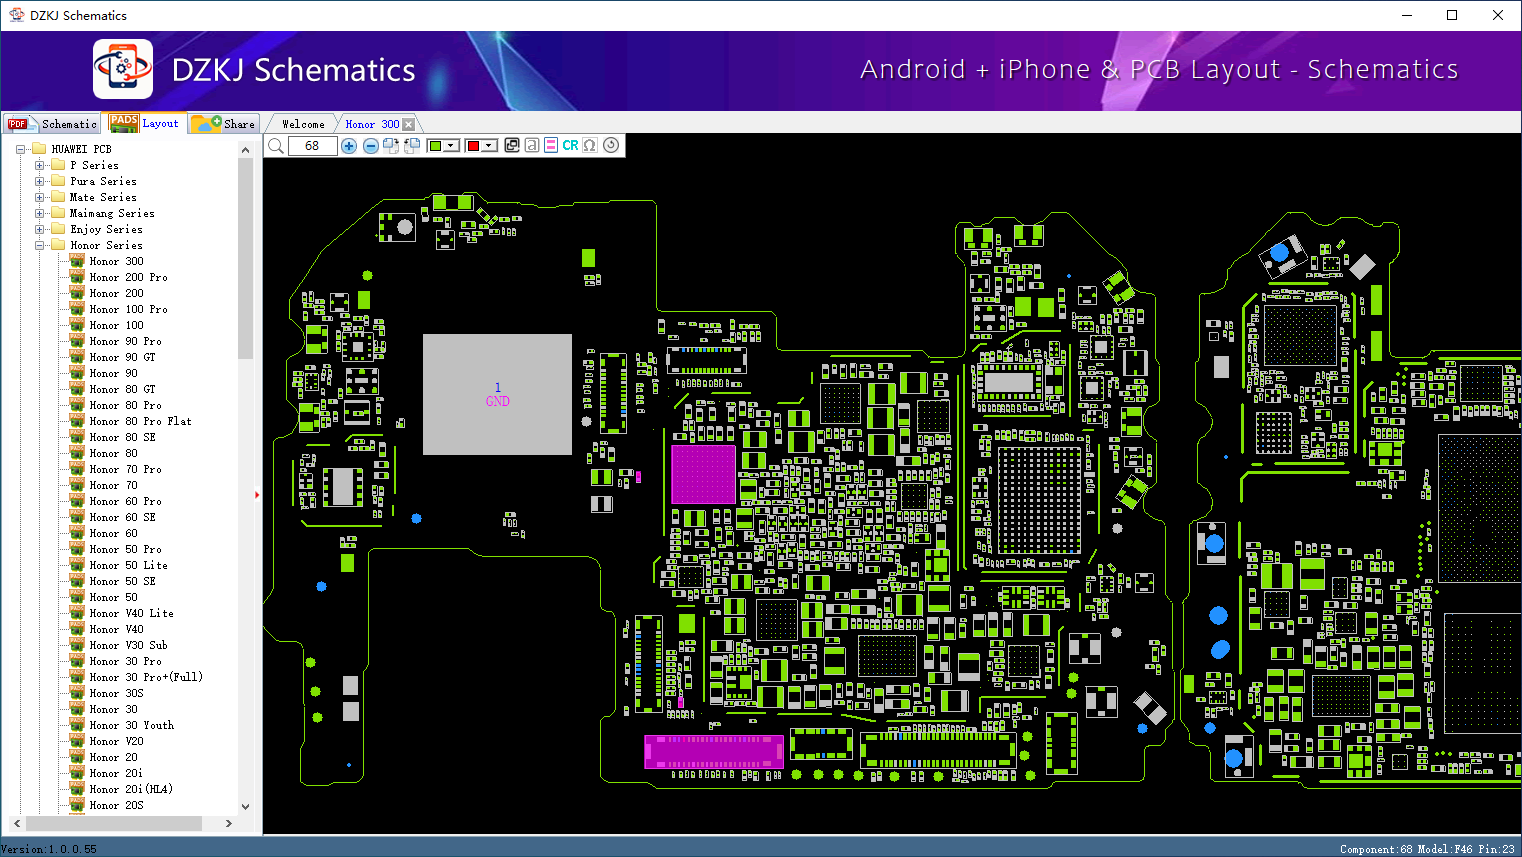Expand the Enjoy Series folder

(39, 229)
